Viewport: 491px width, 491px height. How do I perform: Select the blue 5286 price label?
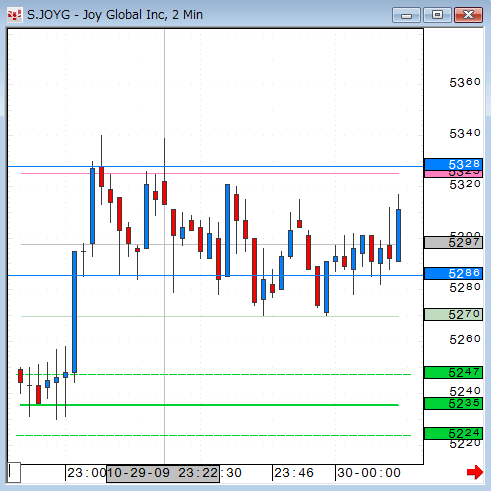point(453,273)
